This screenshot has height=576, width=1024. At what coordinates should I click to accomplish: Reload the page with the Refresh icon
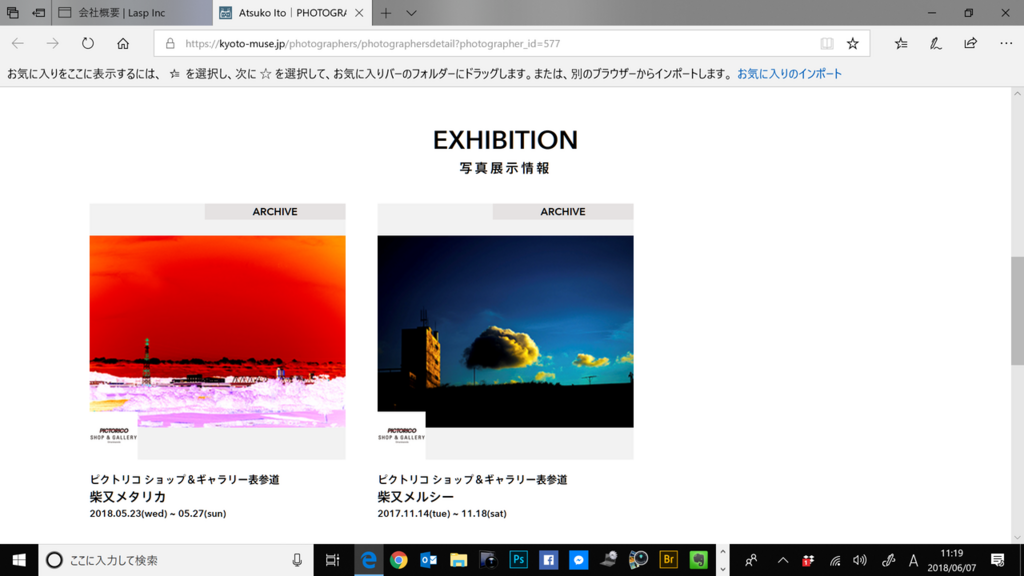point(88,44)
